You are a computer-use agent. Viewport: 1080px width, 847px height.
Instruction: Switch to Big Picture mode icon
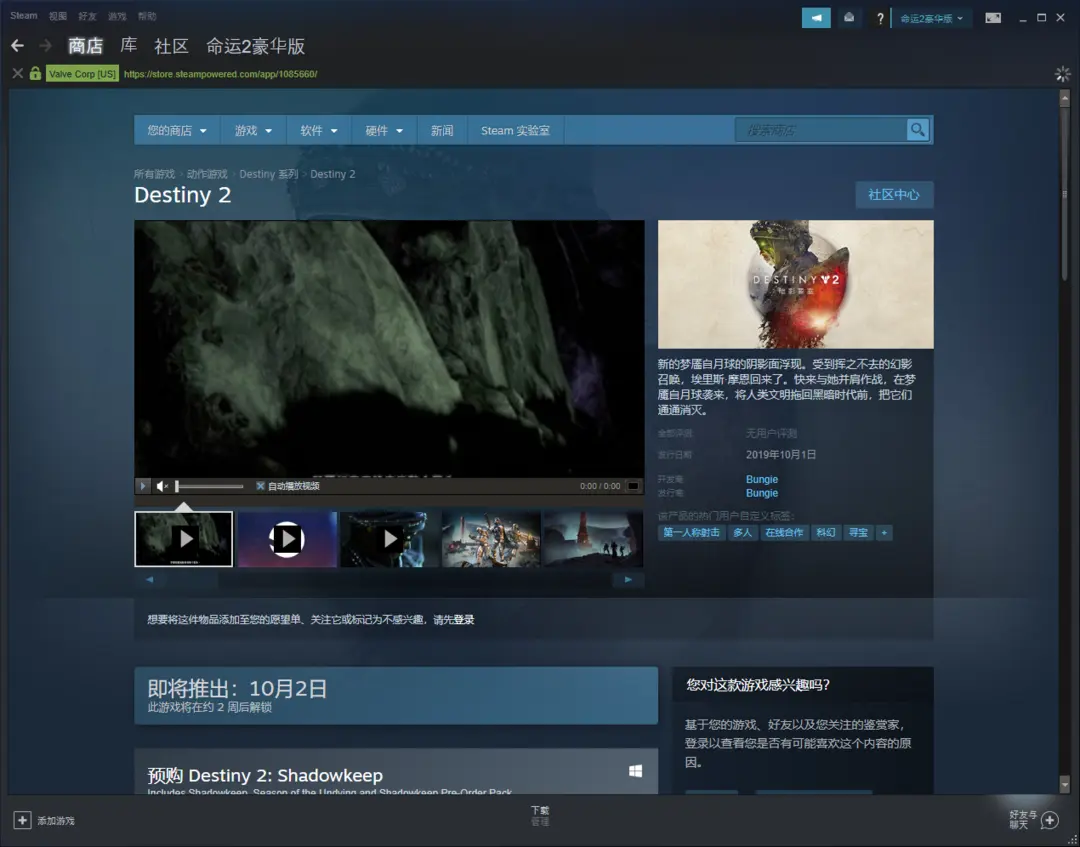(993, 18)
